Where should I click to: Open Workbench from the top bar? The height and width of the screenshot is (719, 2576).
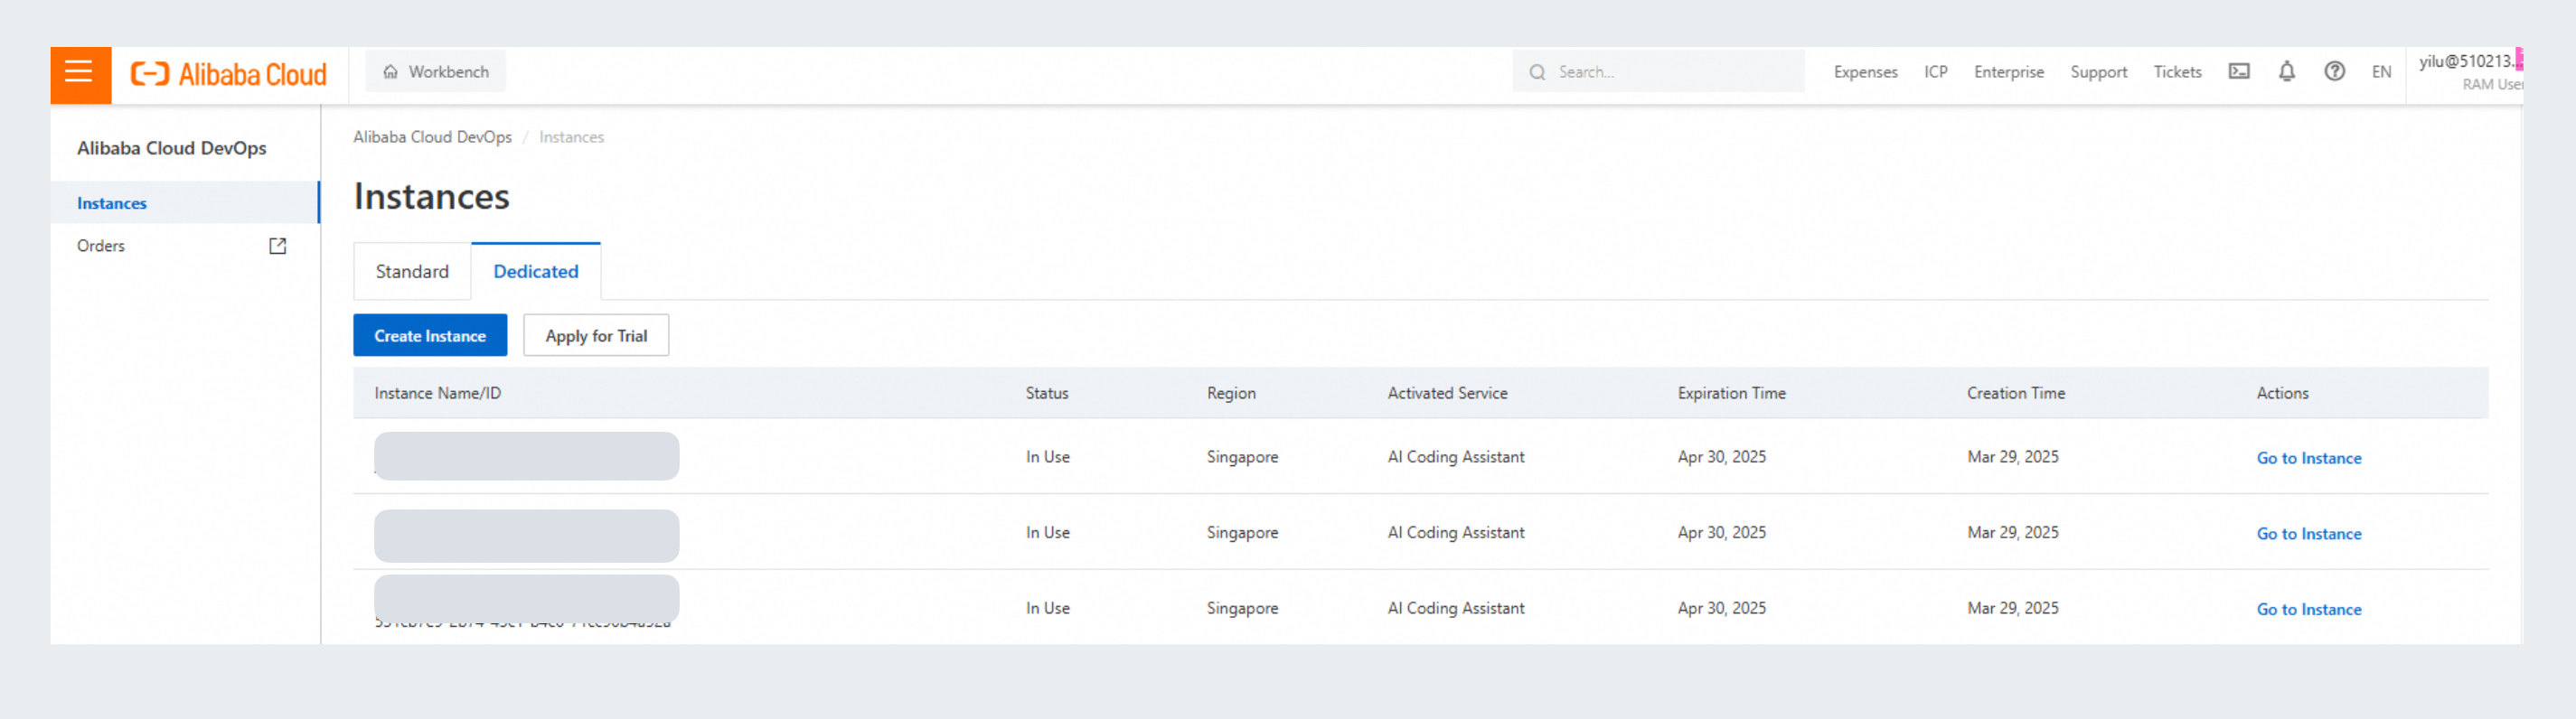click(436, 72)
